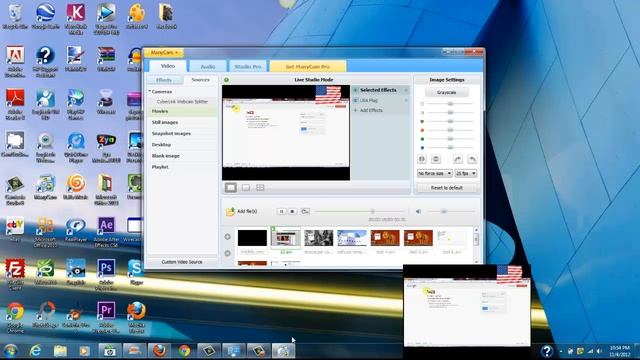Viewport: 640px width, 360px height.
Task: Mute the movie volume speaker icon
Action: click(x=418, y=211)
